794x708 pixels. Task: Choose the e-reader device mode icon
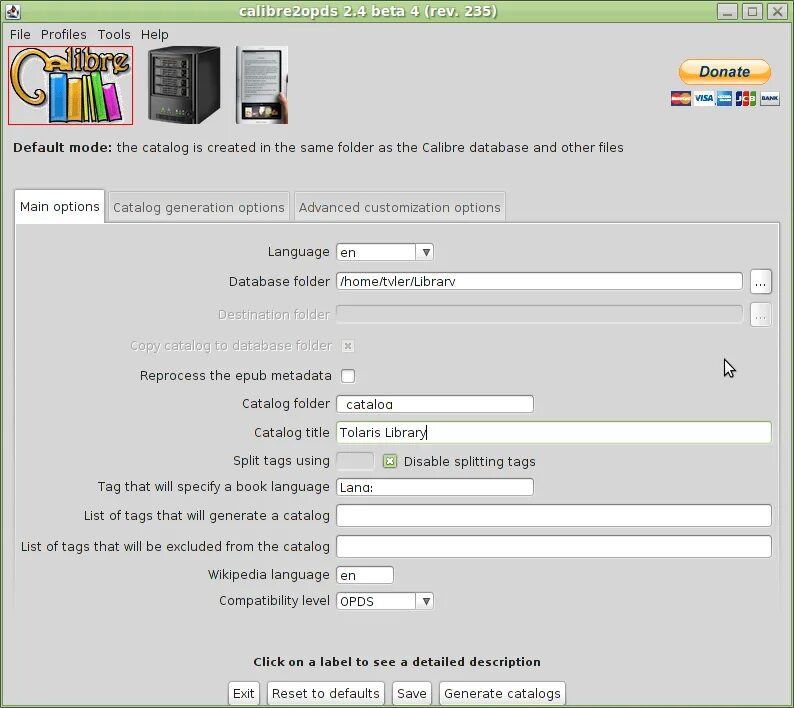coord(262,85)
